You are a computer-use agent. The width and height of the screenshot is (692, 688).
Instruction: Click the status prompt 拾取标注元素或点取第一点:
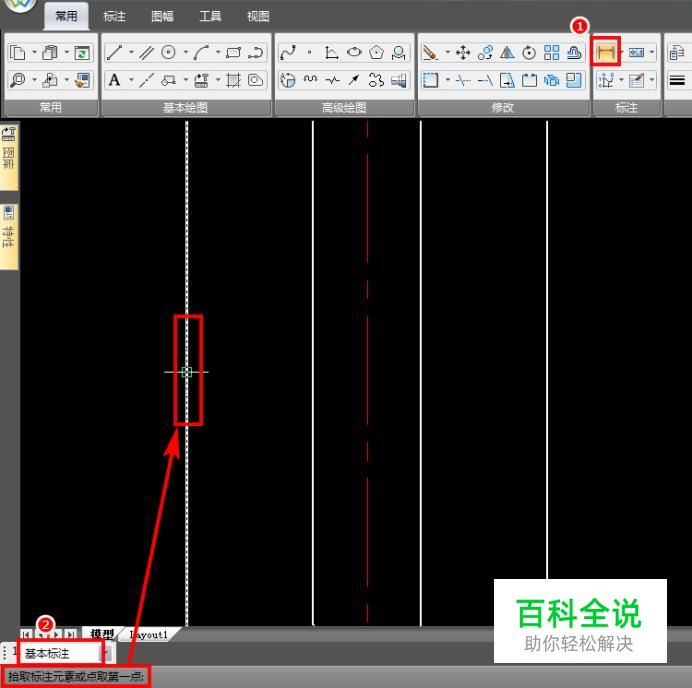(76, 676)
